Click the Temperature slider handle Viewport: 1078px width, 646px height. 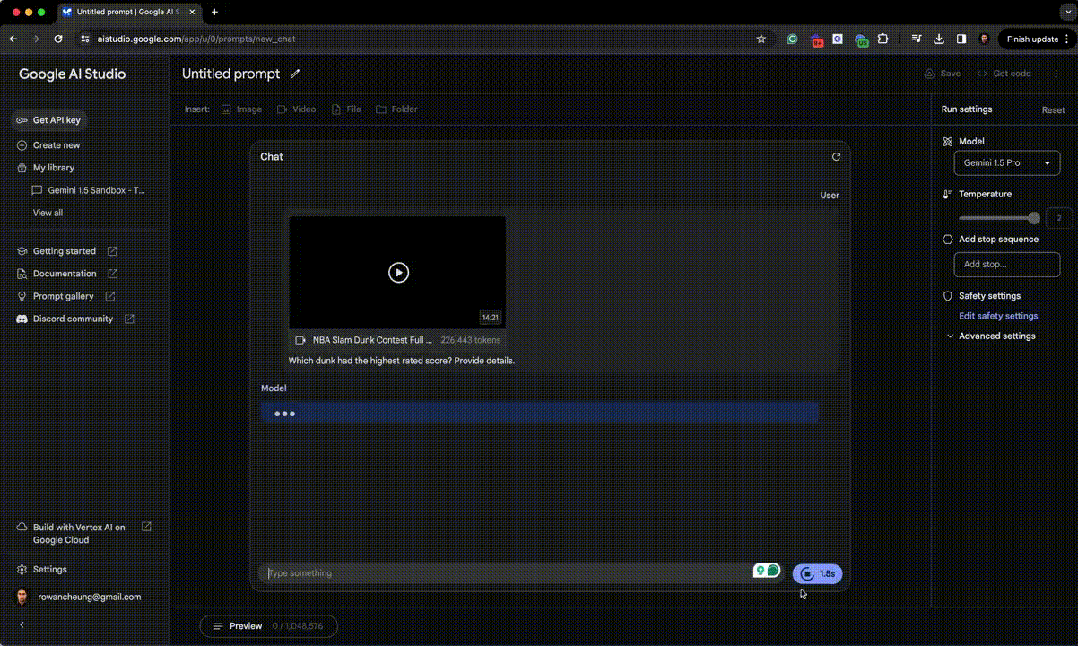click(1033, 218)
